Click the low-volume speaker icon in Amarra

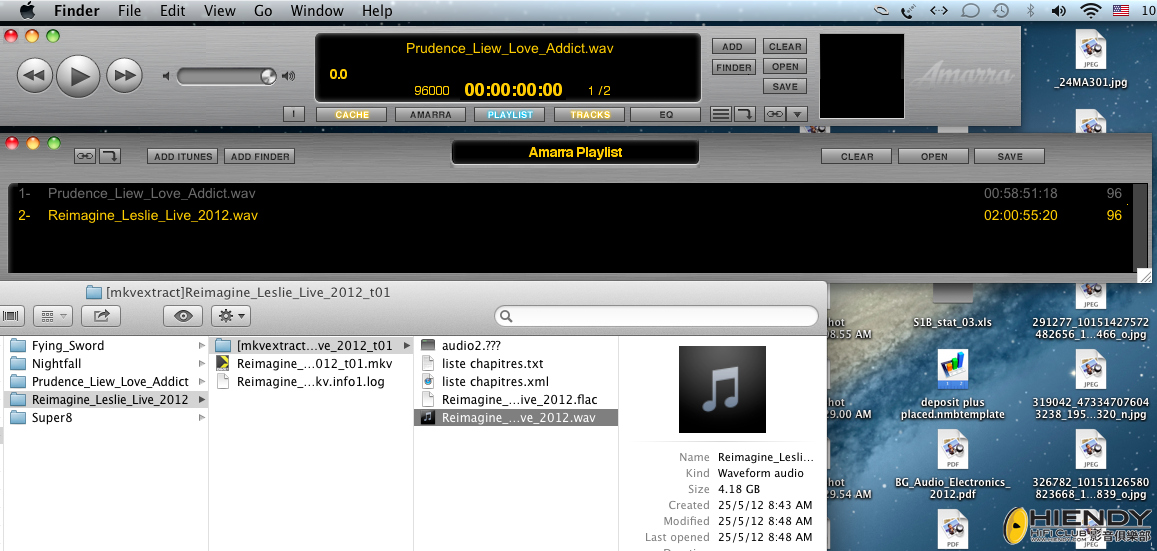coord(167,75)
